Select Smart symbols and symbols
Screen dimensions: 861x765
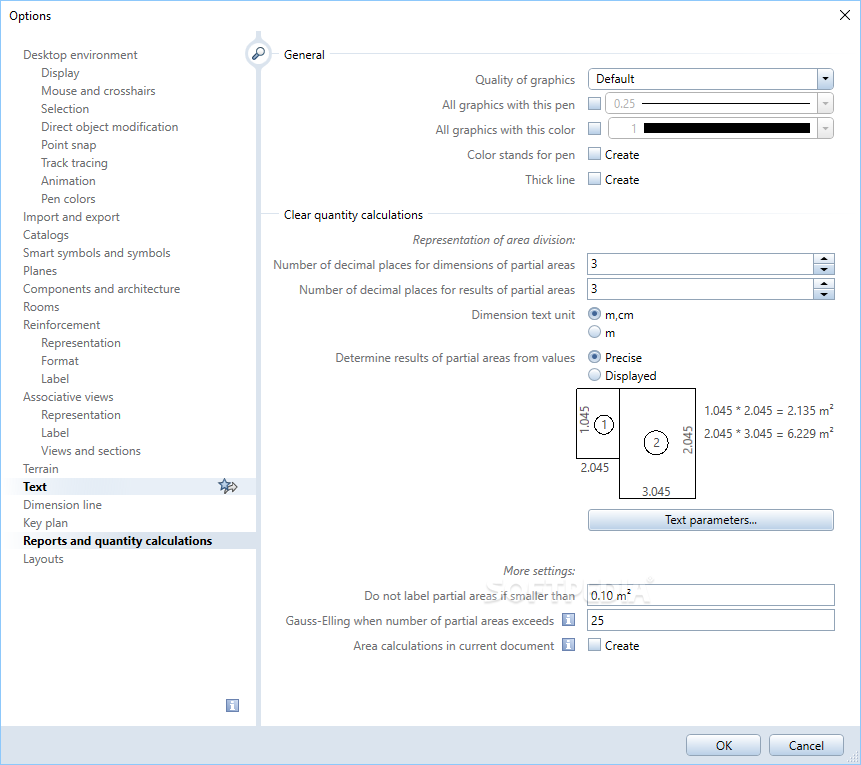coord(97,253)
